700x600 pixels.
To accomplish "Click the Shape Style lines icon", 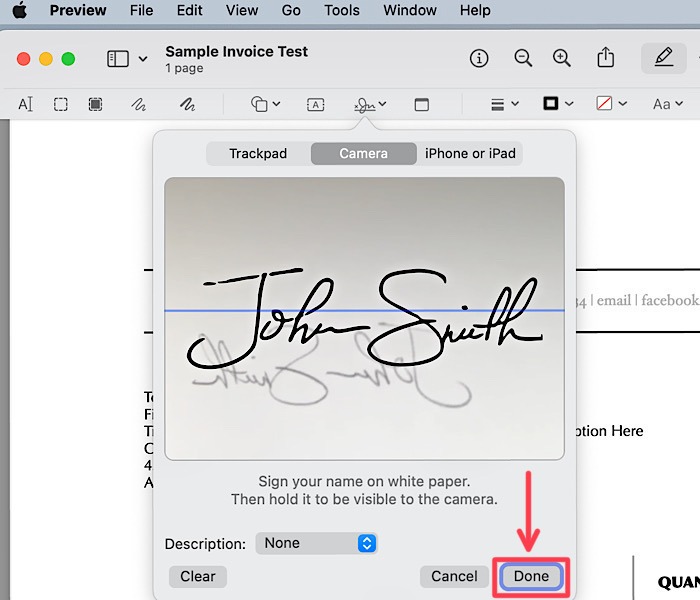I will pos(497,104).
